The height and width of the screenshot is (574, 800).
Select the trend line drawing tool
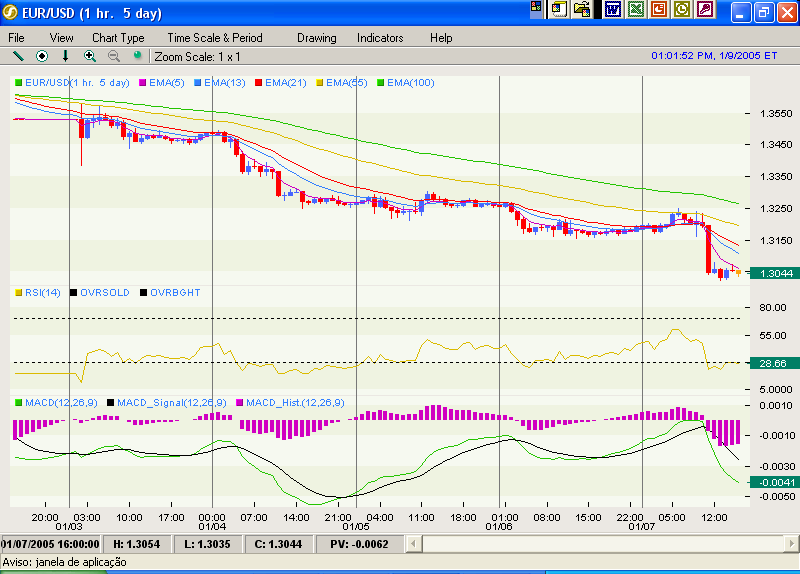(x=17, y=56)
